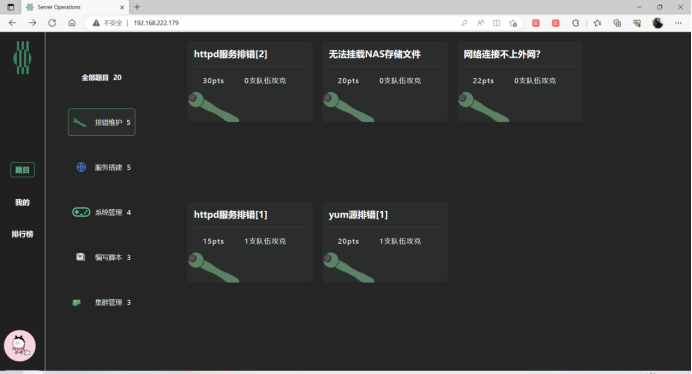Image resolution: width=692 pixels, height=374 pixels.
Task: Open the pink cartoon avatar at the bottom left
Action: pyautogui.click(x=20, y=346)
